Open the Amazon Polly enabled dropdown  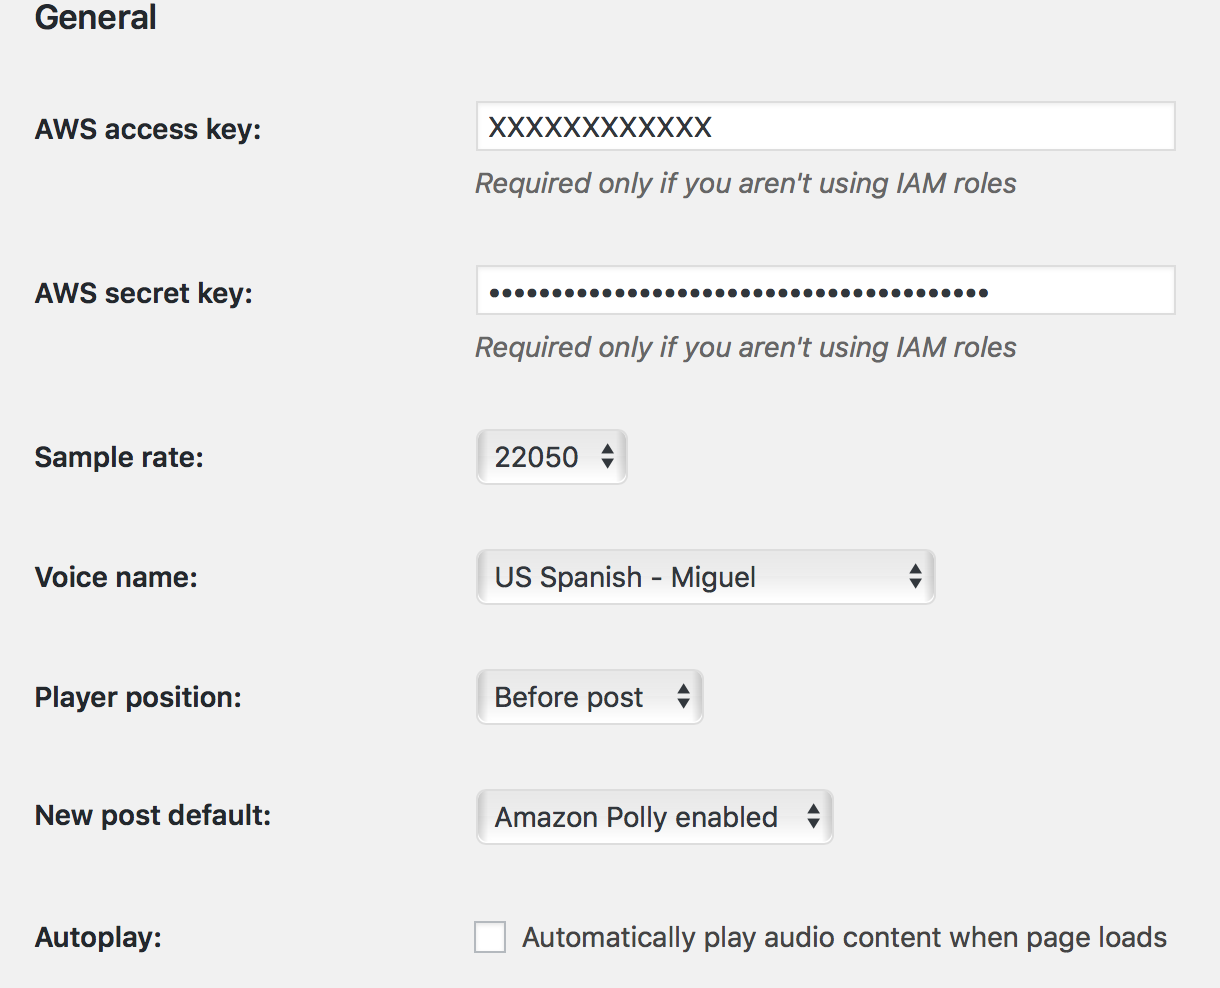(x=654, y=817)
